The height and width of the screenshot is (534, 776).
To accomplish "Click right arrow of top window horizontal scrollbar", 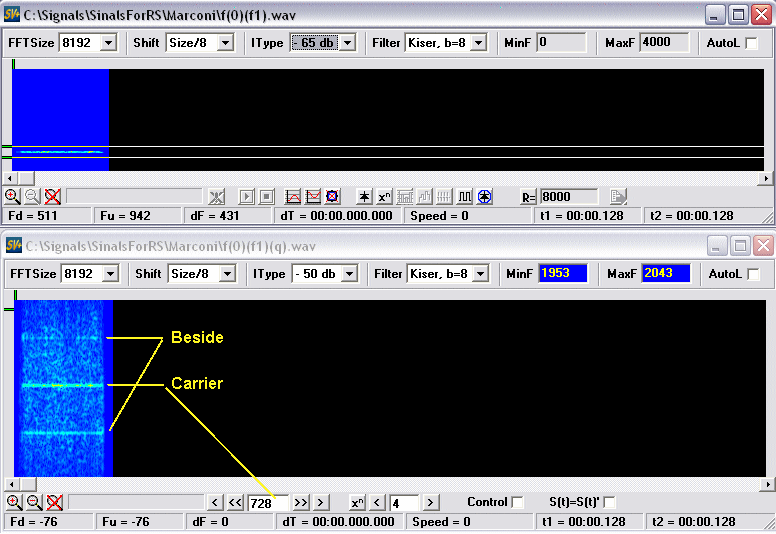I will pyautogui.click(x=766, y=178).
